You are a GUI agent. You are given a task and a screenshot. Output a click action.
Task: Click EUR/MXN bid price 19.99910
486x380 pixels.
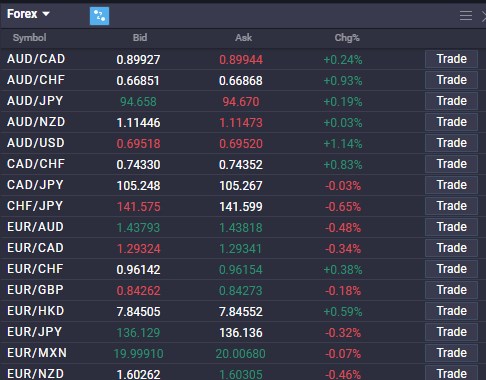click(x=138, y=354)
